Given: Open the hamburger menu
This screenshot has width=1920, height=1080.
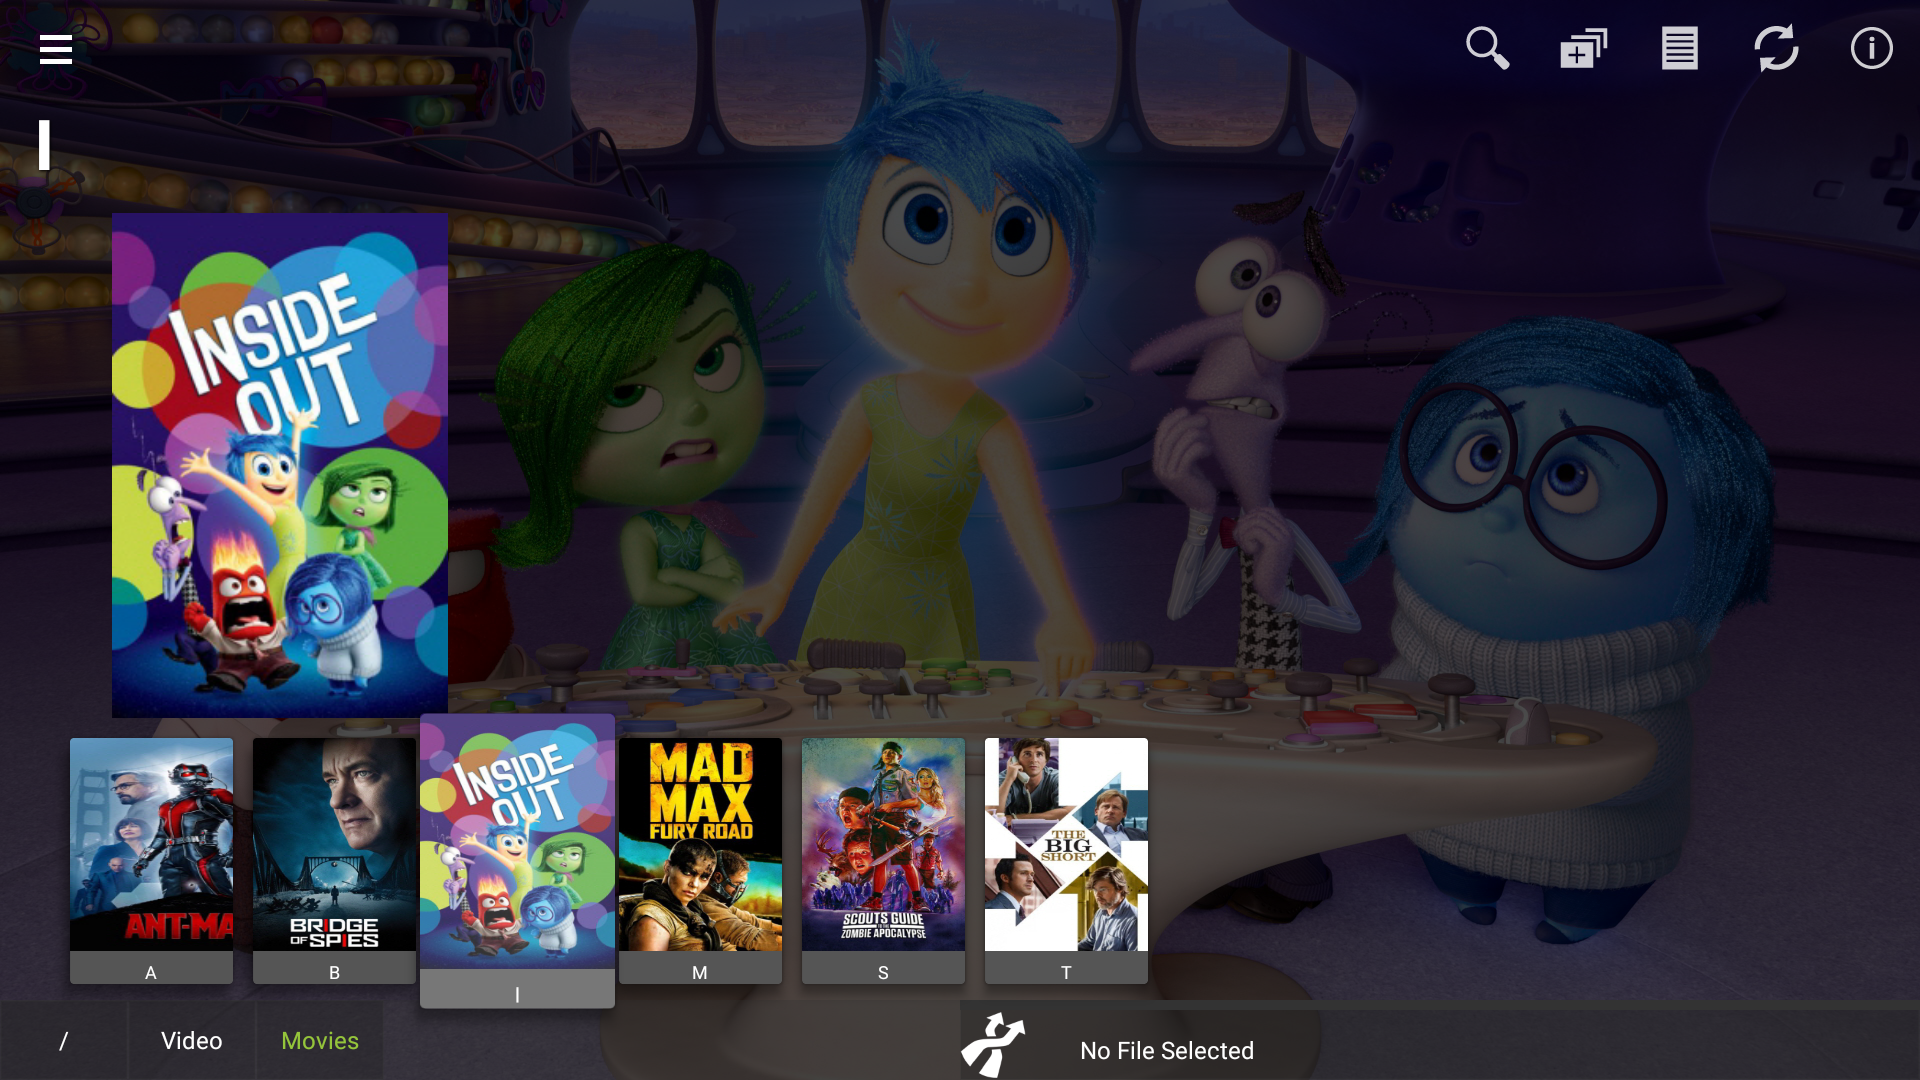Looking at the screenshot, I should (x=56, y=49).
